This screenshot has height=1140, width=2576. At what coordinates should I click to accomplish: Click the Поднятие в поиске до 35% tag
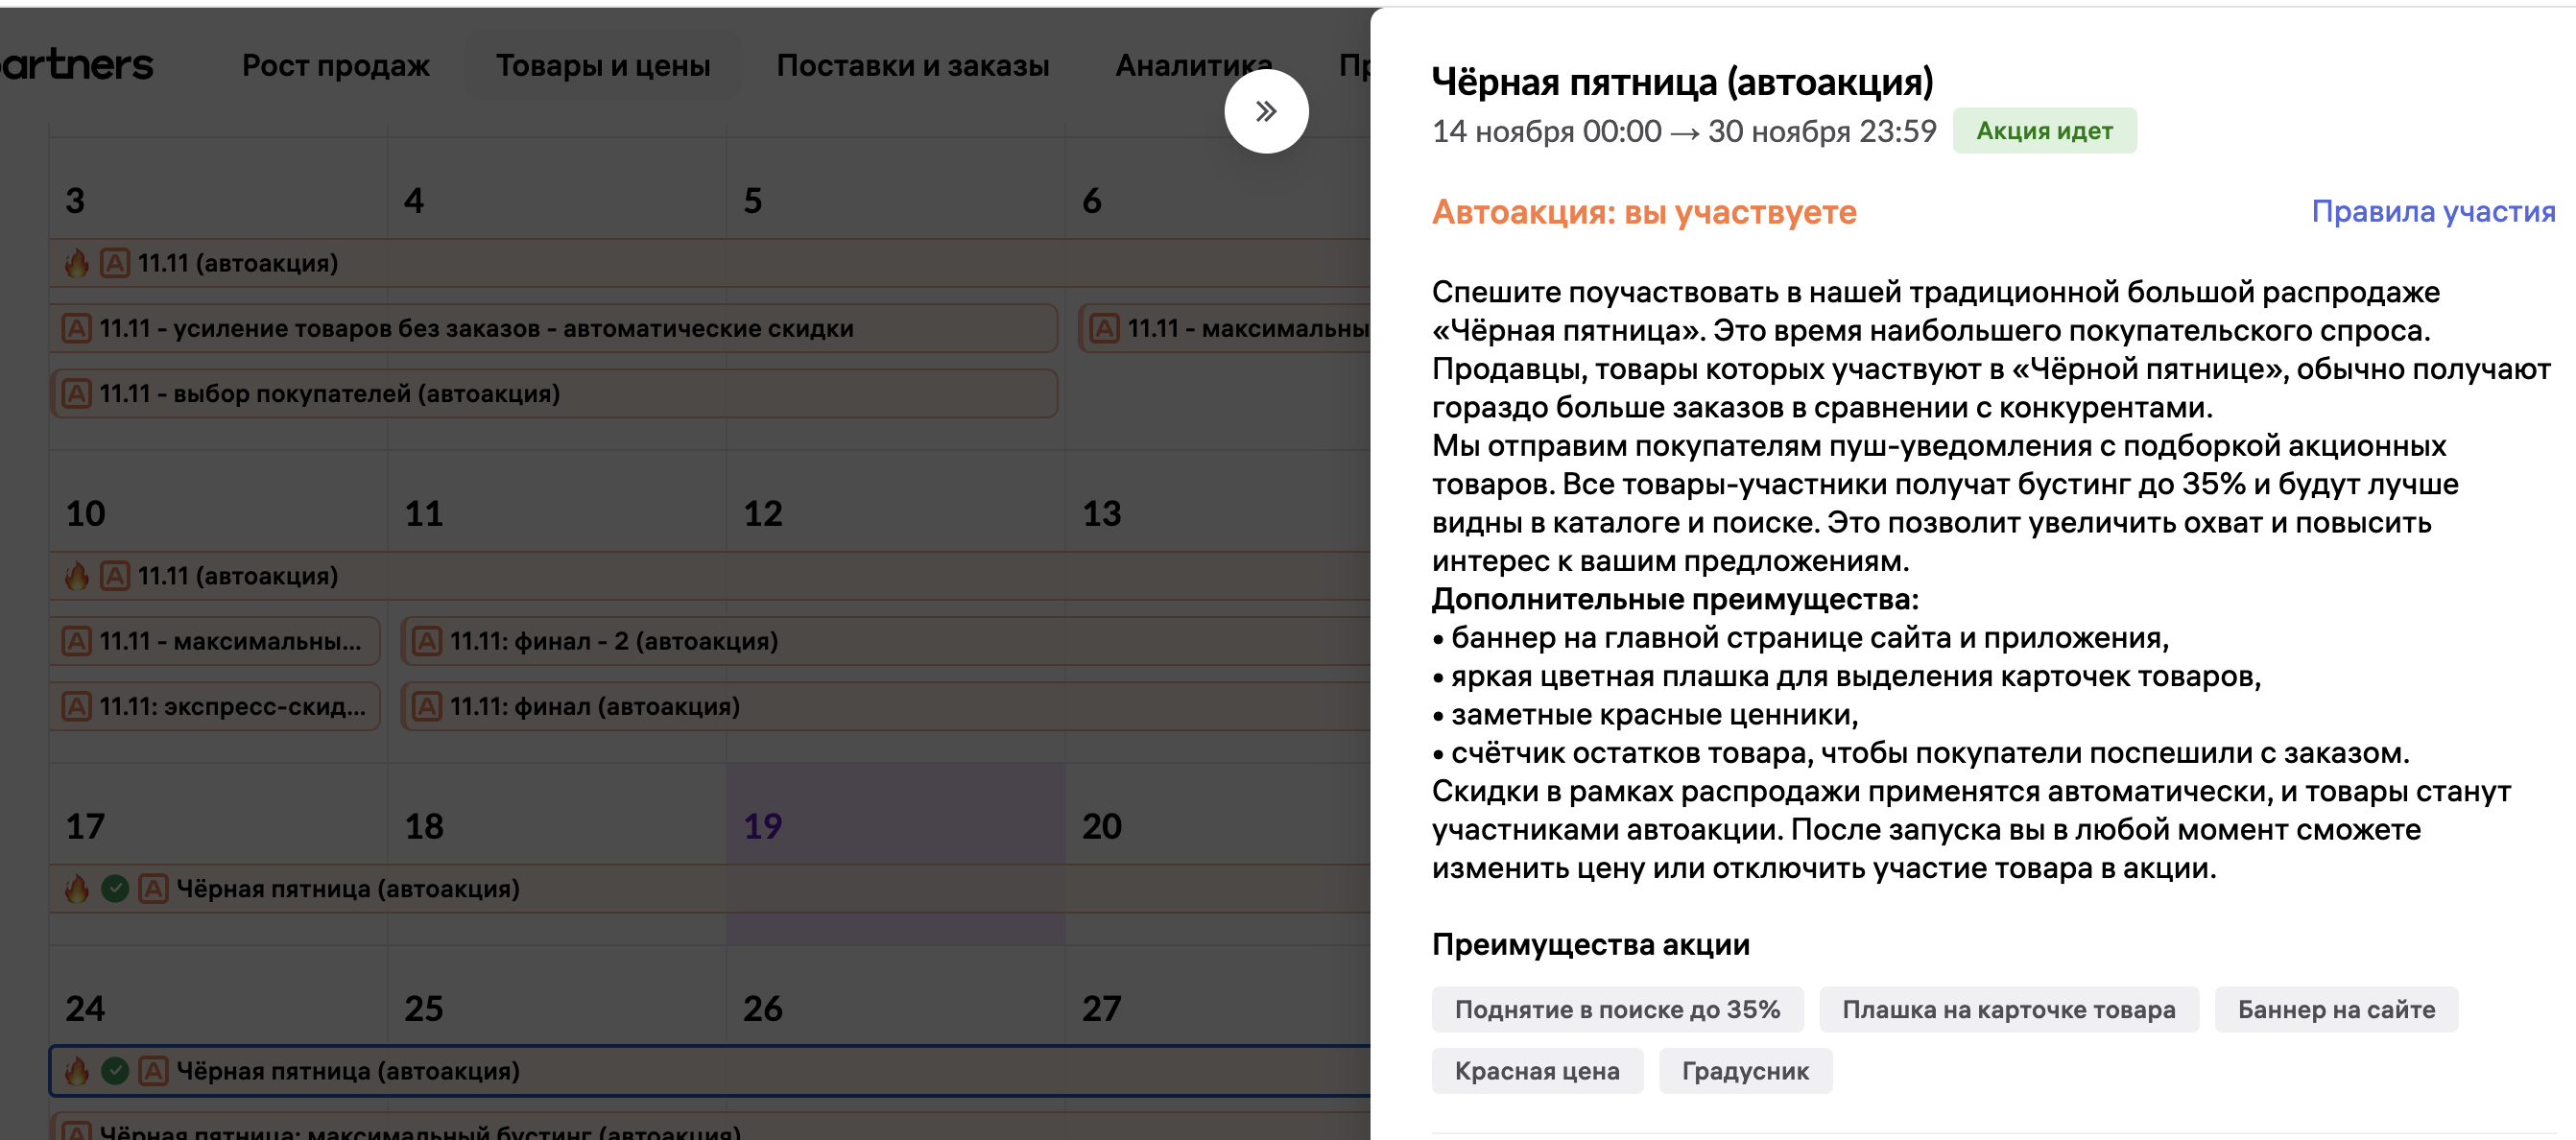(x=1616, y=1009)
